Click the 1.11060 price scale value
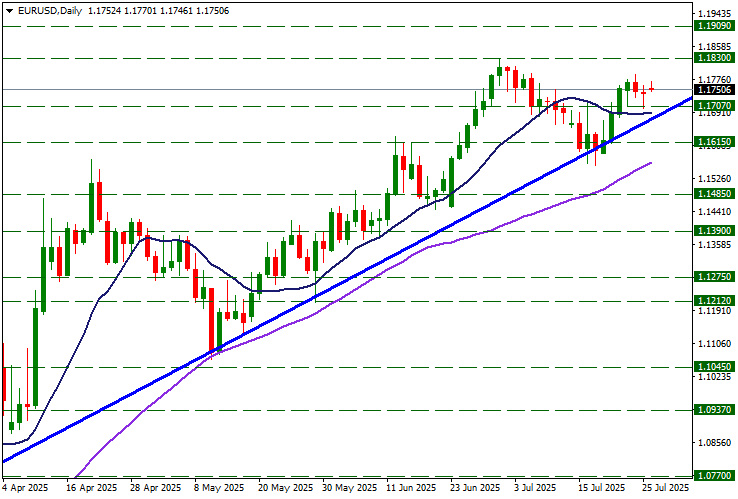Screen dimensions: 738x499 [714, 344]
